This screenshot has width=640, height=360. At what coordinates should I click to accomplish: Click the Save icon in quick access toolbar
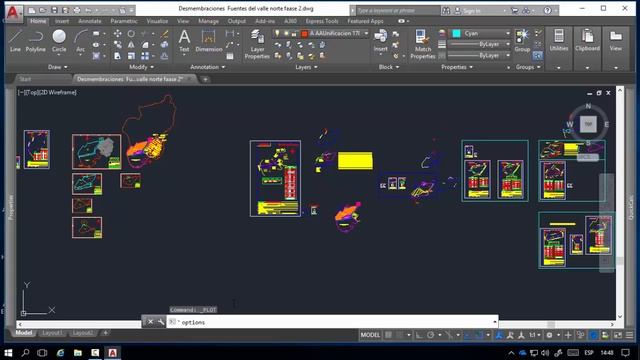54,10
